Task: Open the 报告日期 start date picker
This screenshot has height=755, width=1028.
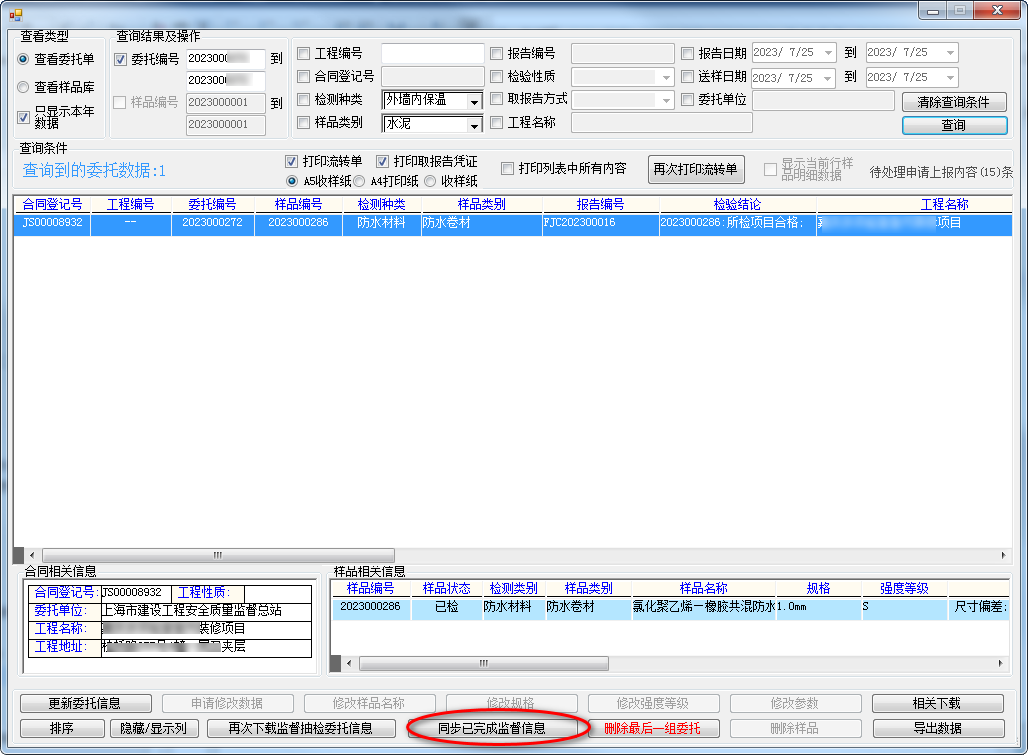Action: [x=828, y=53]
